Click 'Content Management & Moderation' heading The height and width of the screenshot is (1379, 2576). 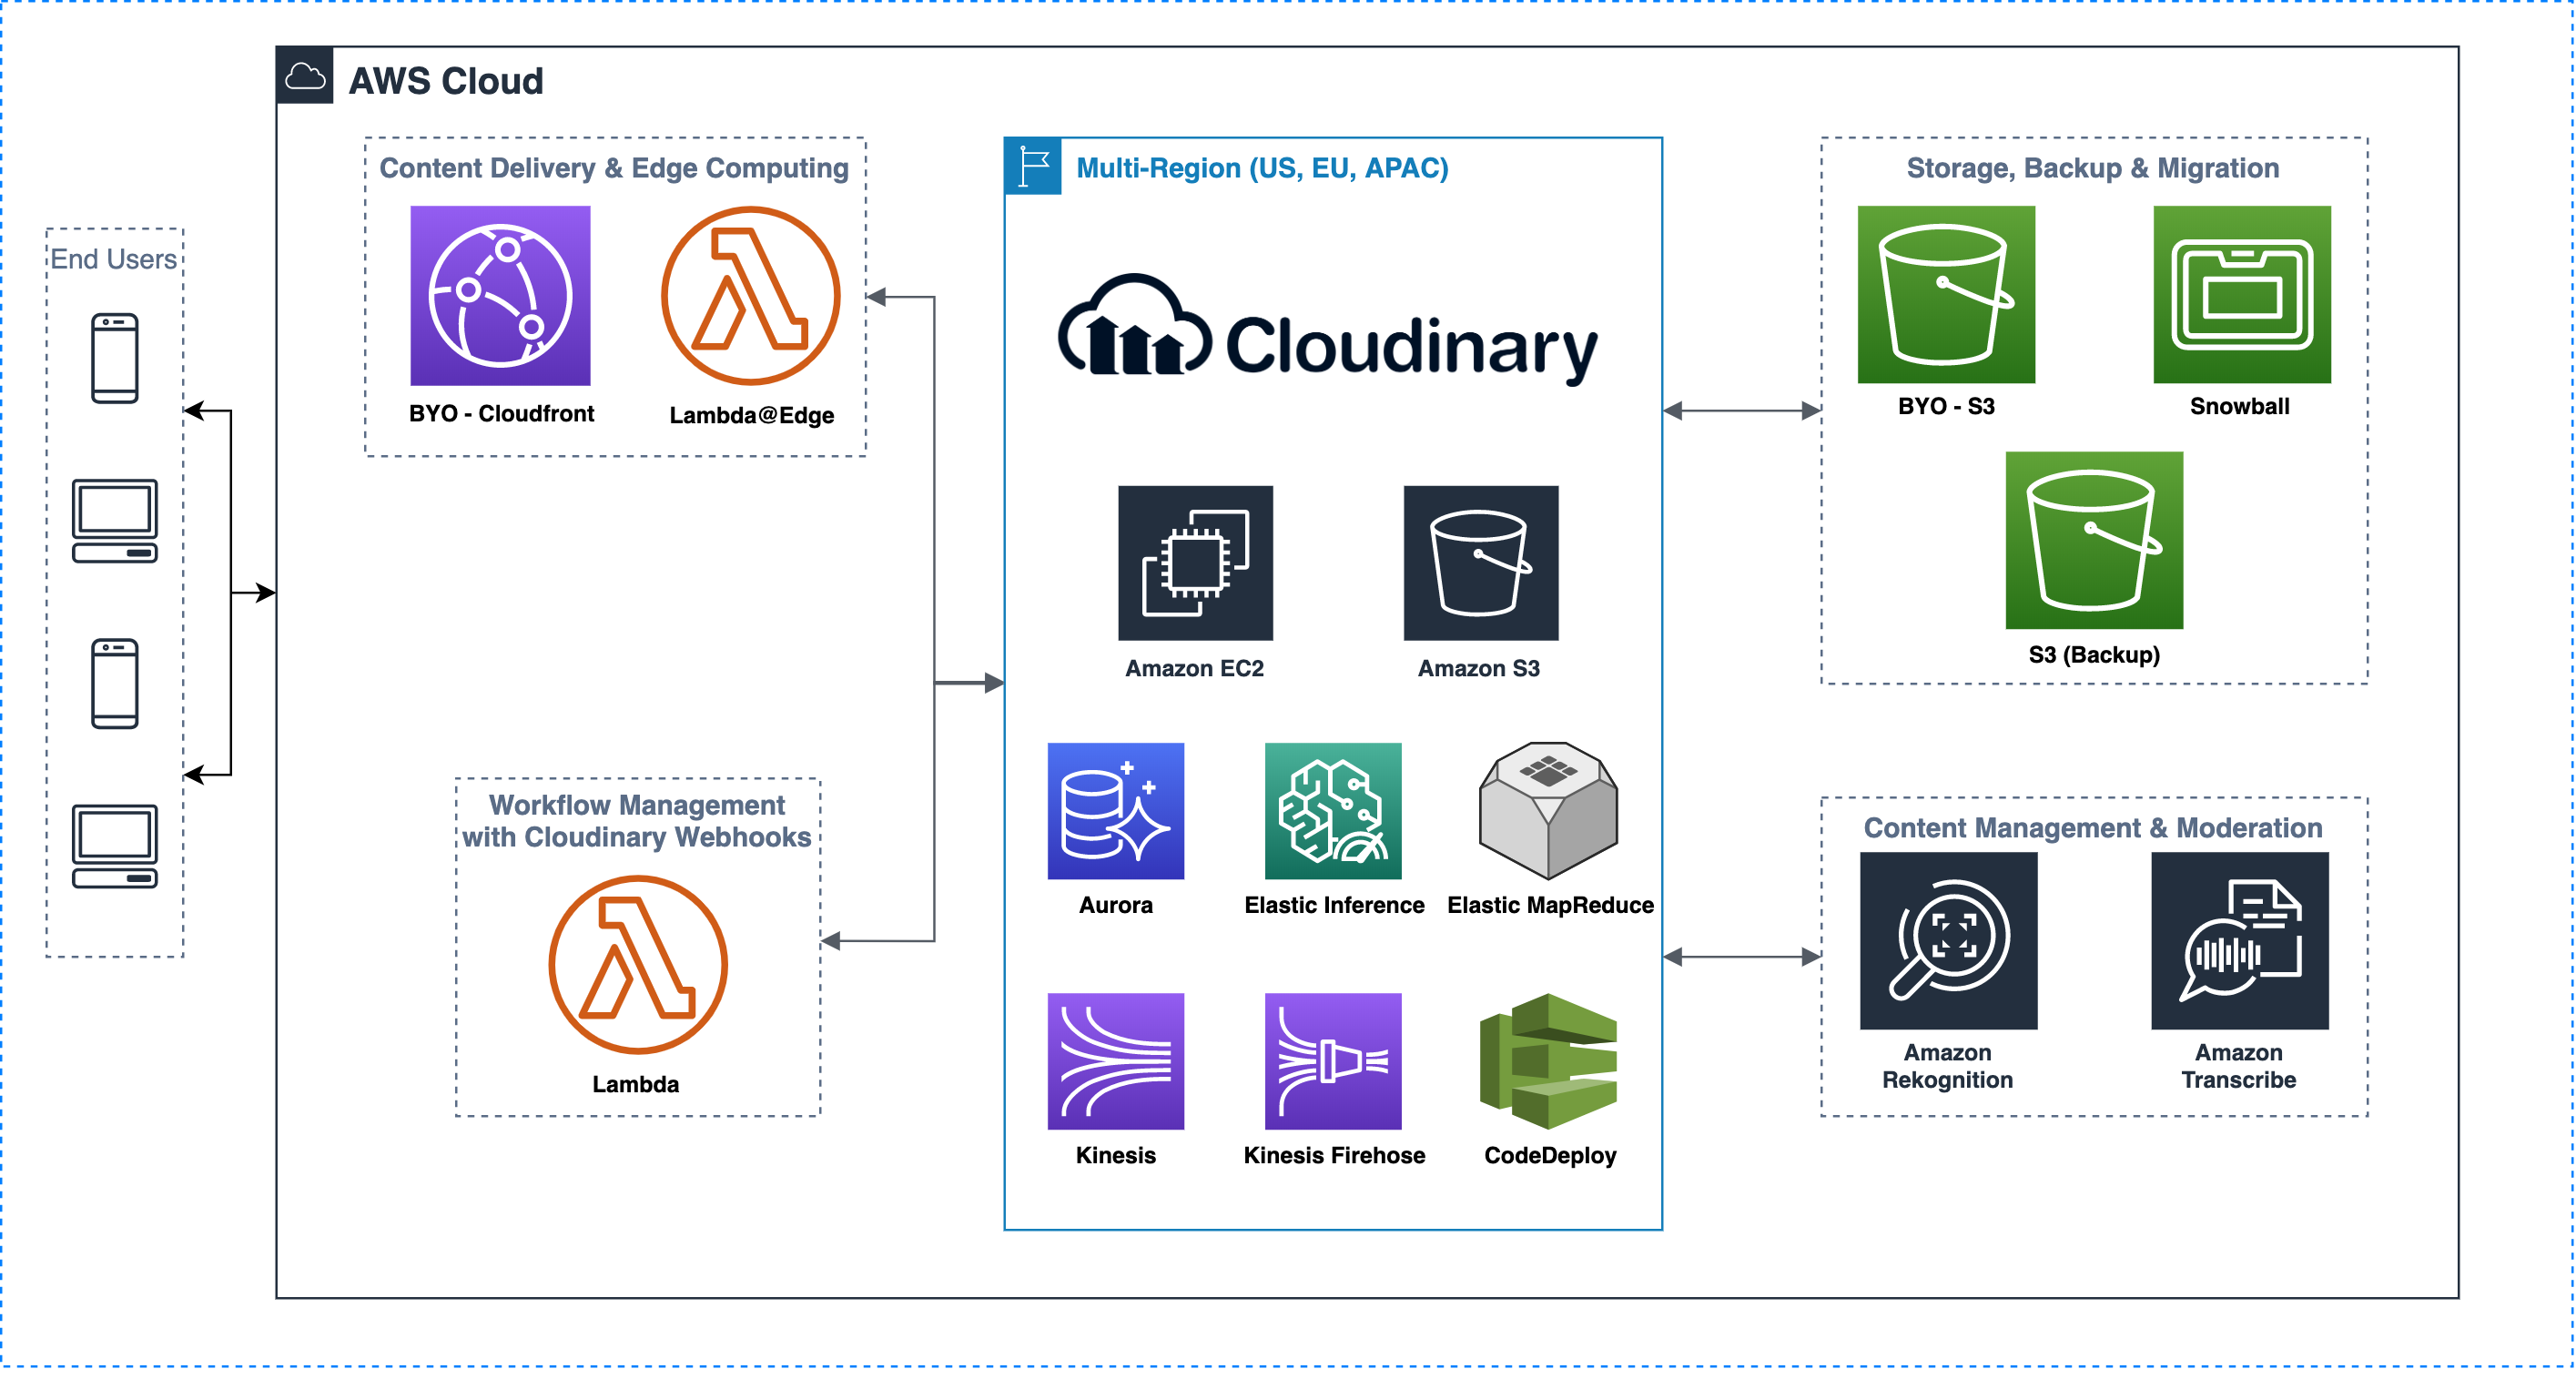tap(2093, 828)
